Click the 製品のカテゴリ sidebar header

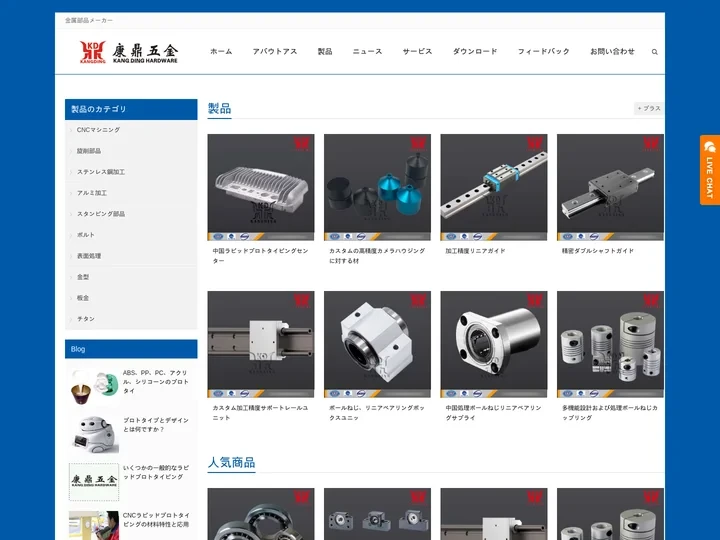131,109
